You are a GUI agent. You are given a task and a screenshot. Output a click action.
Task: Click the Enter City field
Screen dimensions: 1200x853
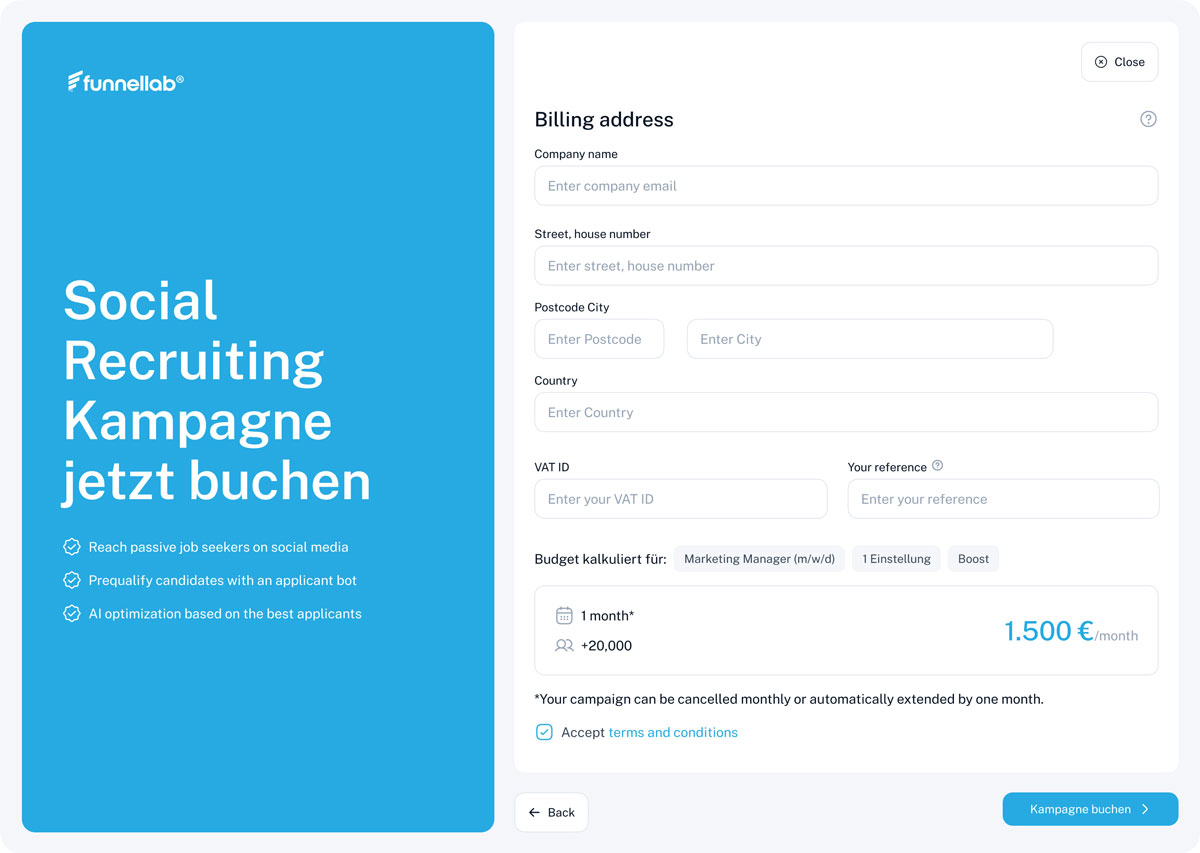pos(870,339)
